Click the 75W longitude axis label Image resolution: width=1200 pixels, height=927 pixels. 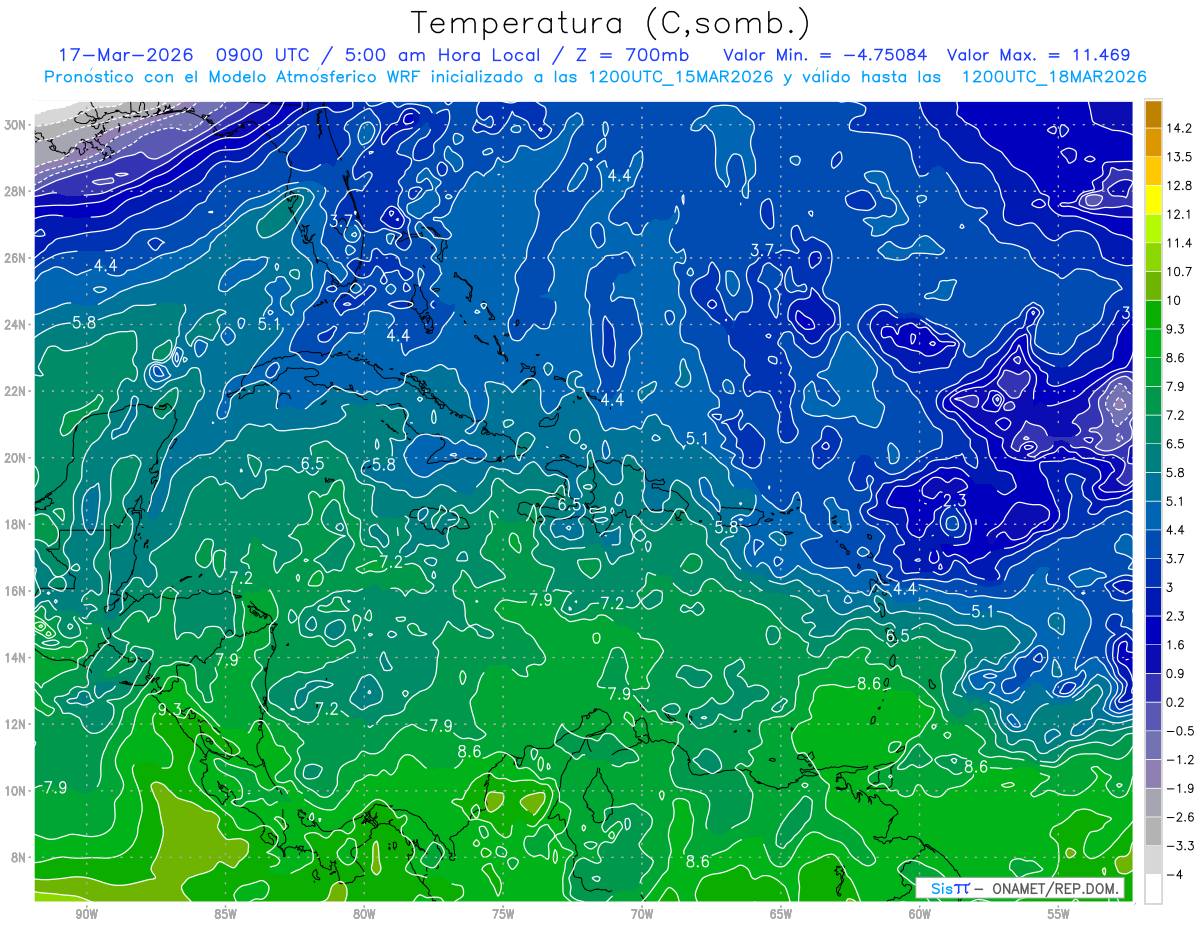coord(503,914)
